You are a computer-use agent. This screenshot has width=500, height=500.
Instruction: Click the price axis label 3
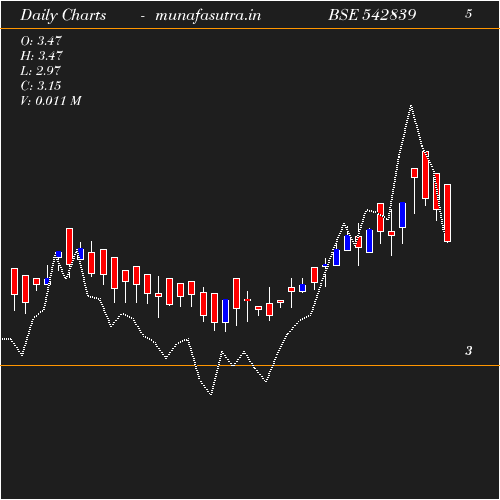pos(469,351)
